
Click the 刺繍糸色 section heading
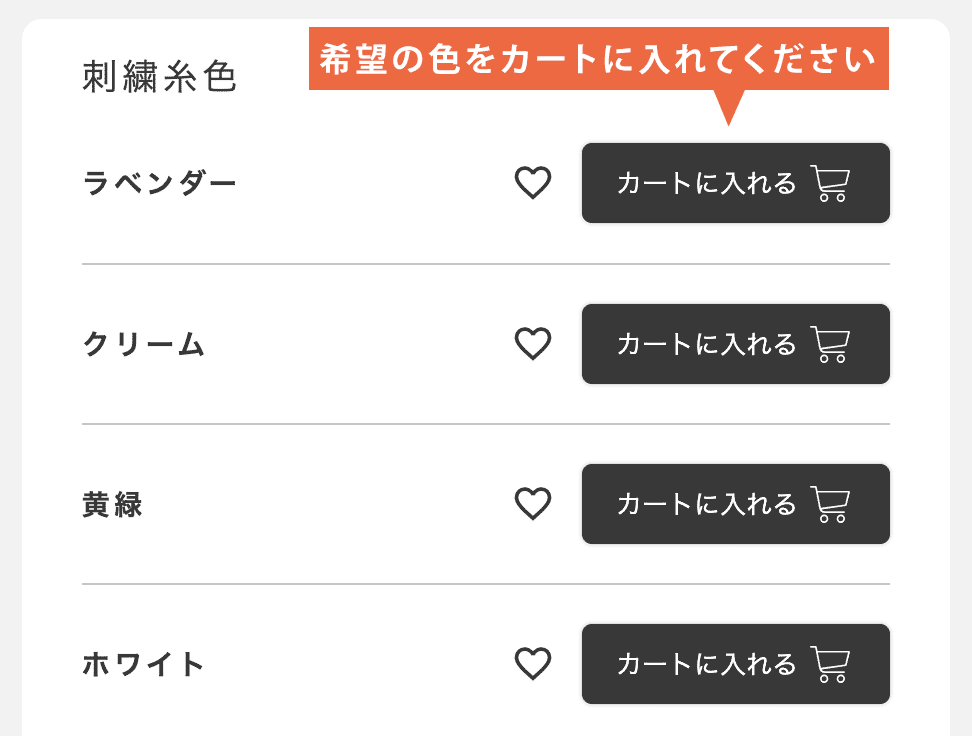(160, 77)
